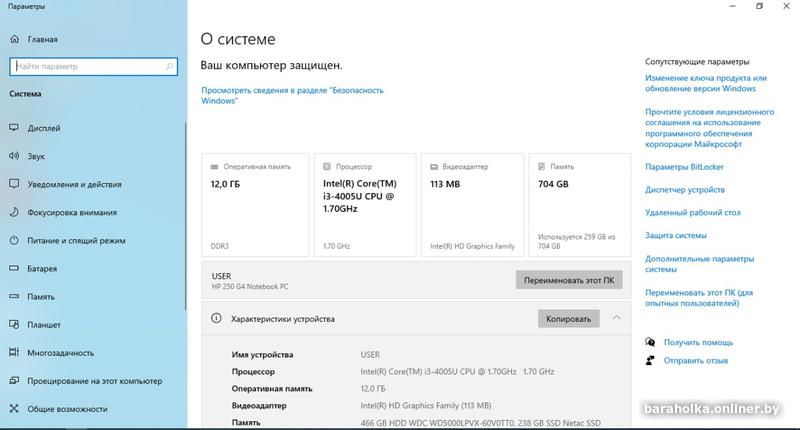Click the search magnifier icon

click(x=169, y=66)
